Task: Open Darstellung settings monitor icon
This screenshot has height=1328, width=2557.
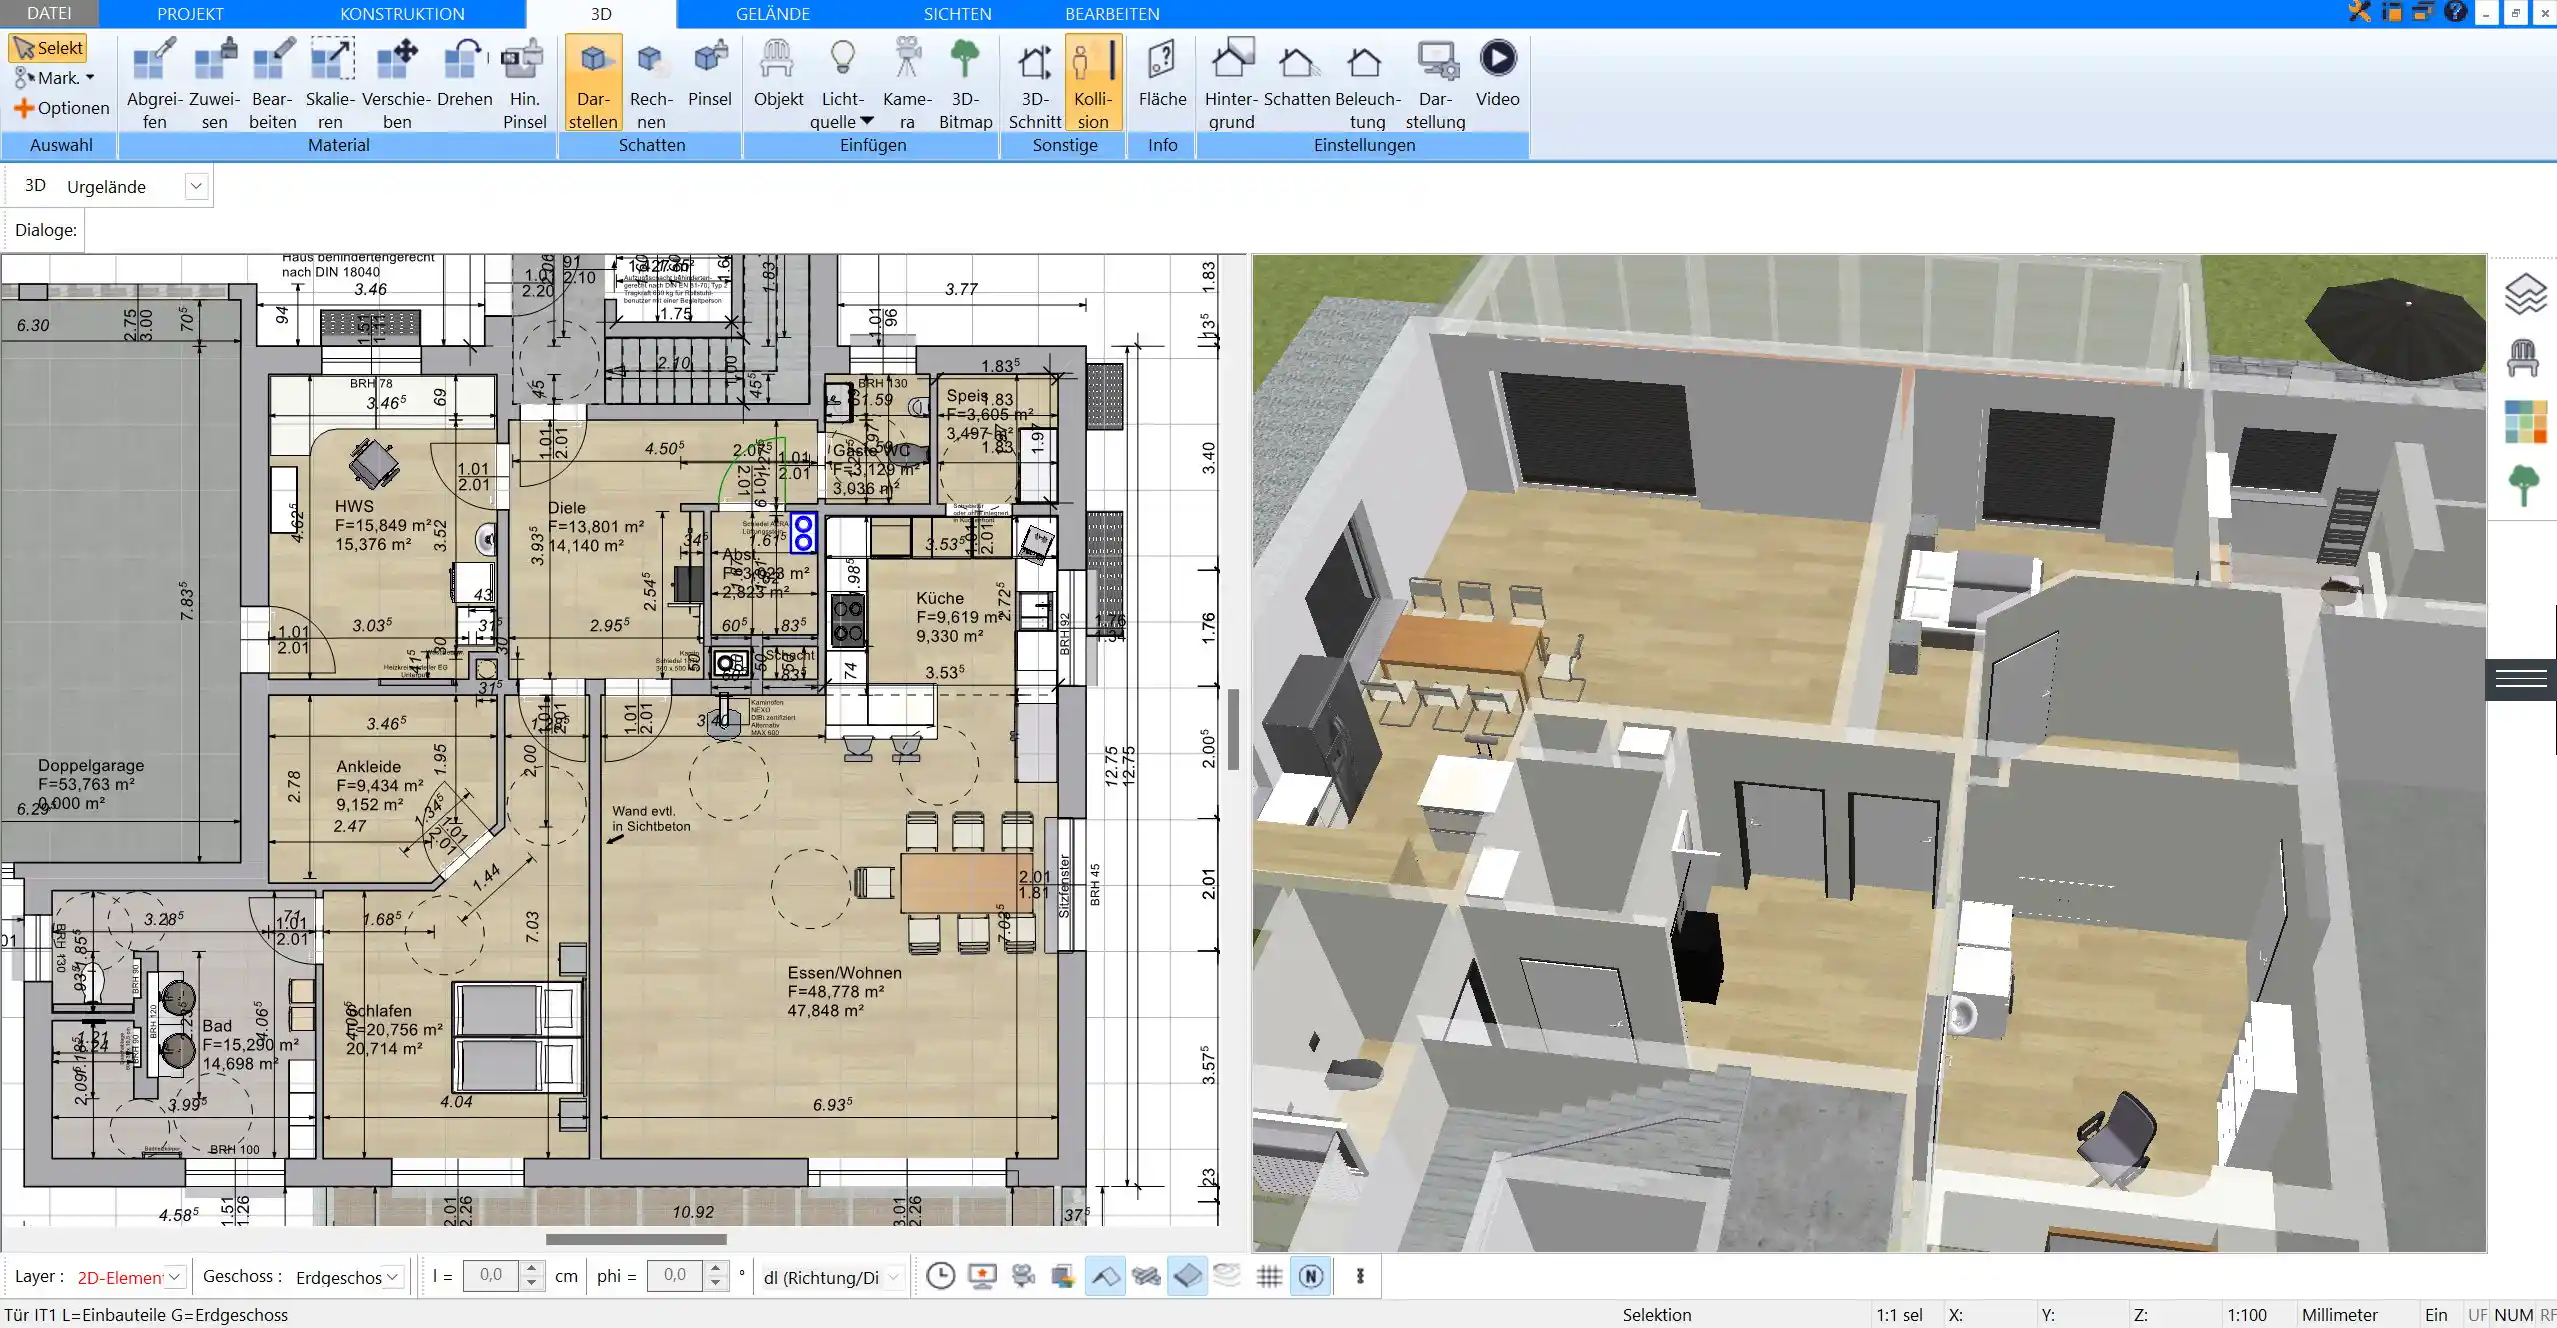Action: tap(1435, 83)
